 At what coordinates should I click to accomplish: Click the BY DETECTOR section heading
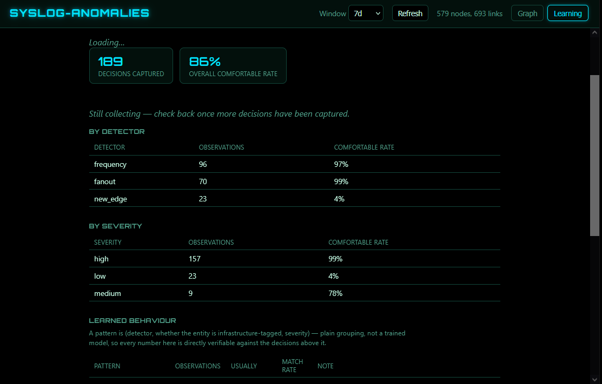coord(117,132)
